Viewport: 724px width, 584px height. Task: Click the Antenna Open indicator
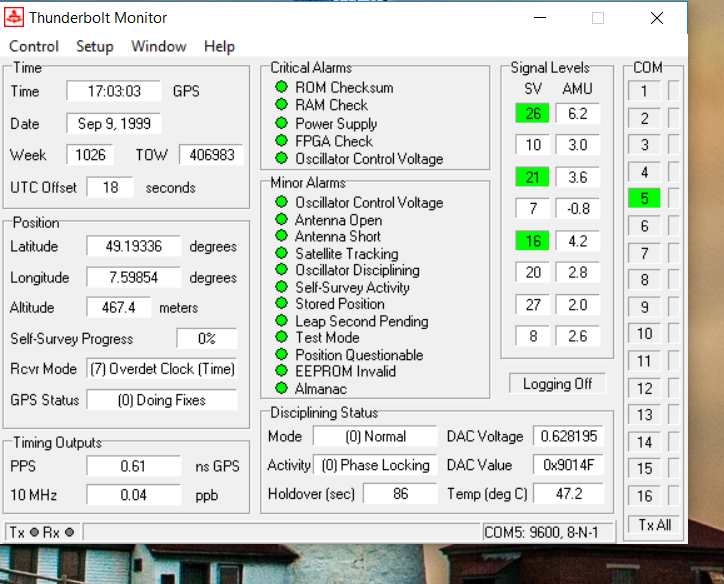coord(281,219)
